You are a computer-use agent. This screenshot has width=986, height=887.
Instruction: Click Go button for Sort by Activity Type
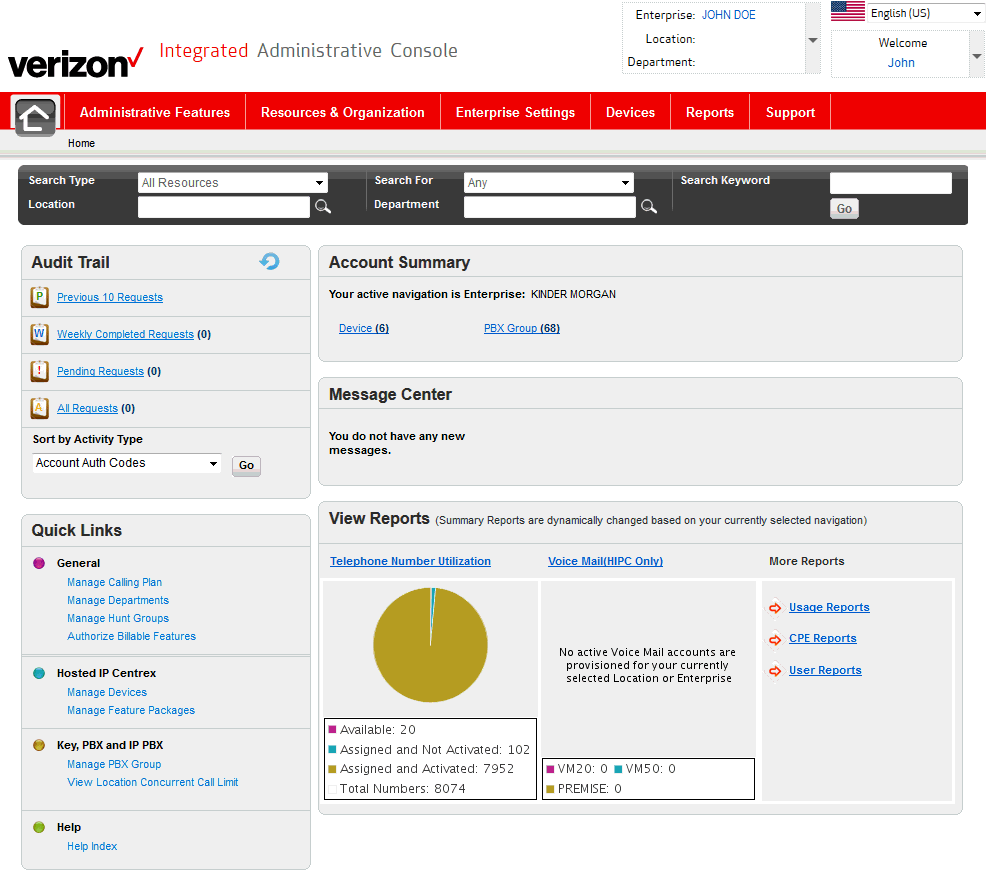pos(246,465)
